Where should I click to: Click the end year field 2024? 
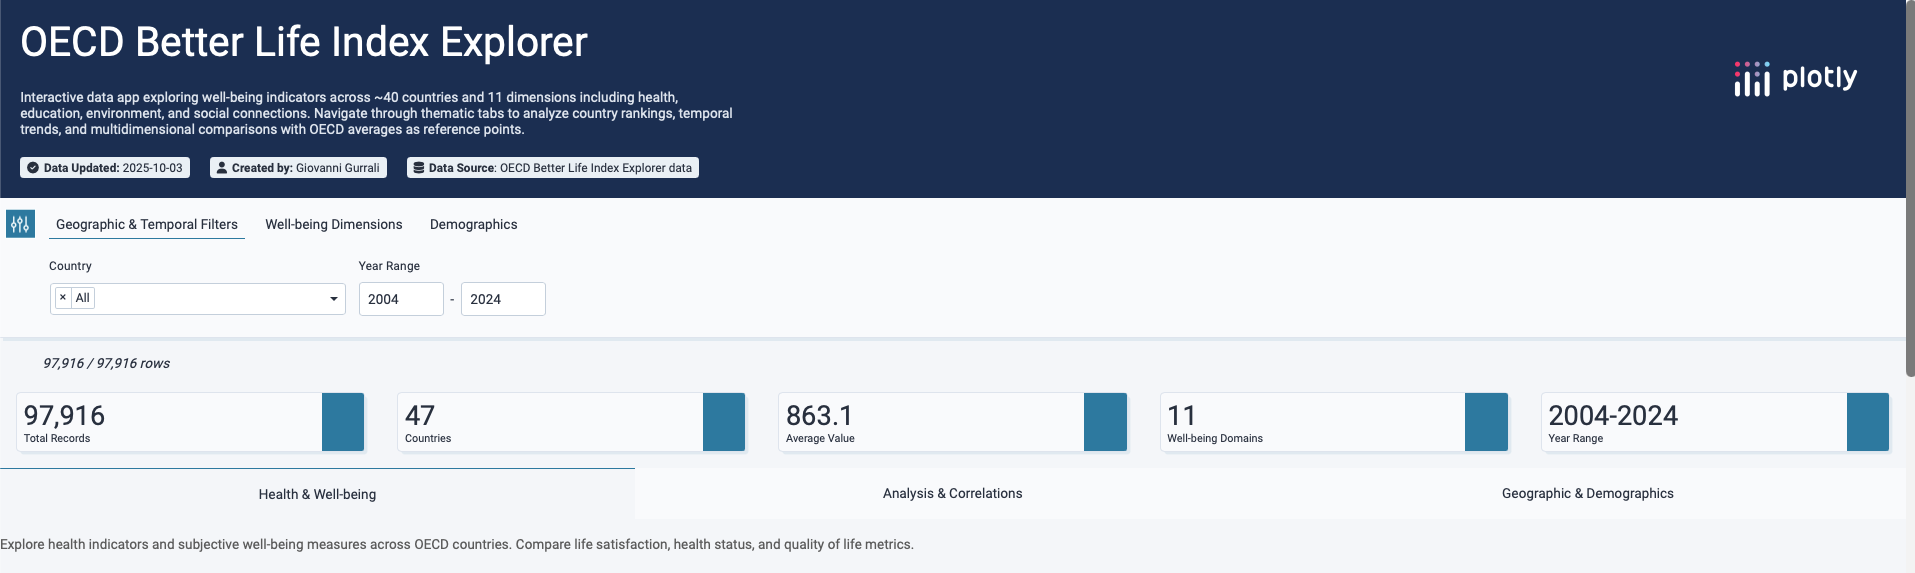click(503, 299)
